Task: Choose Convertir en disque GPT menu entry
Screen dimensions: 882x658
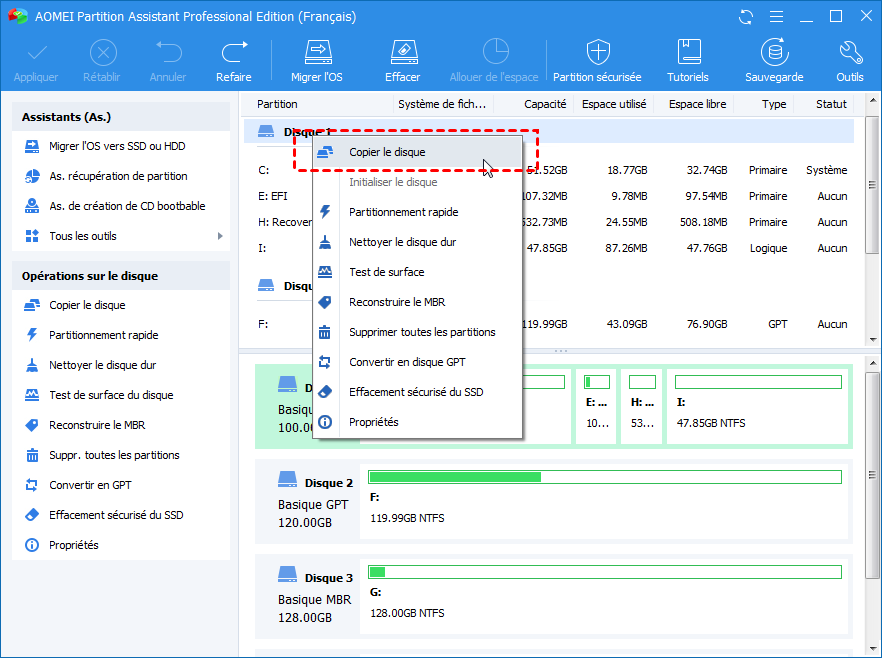Action: [406, 362]
